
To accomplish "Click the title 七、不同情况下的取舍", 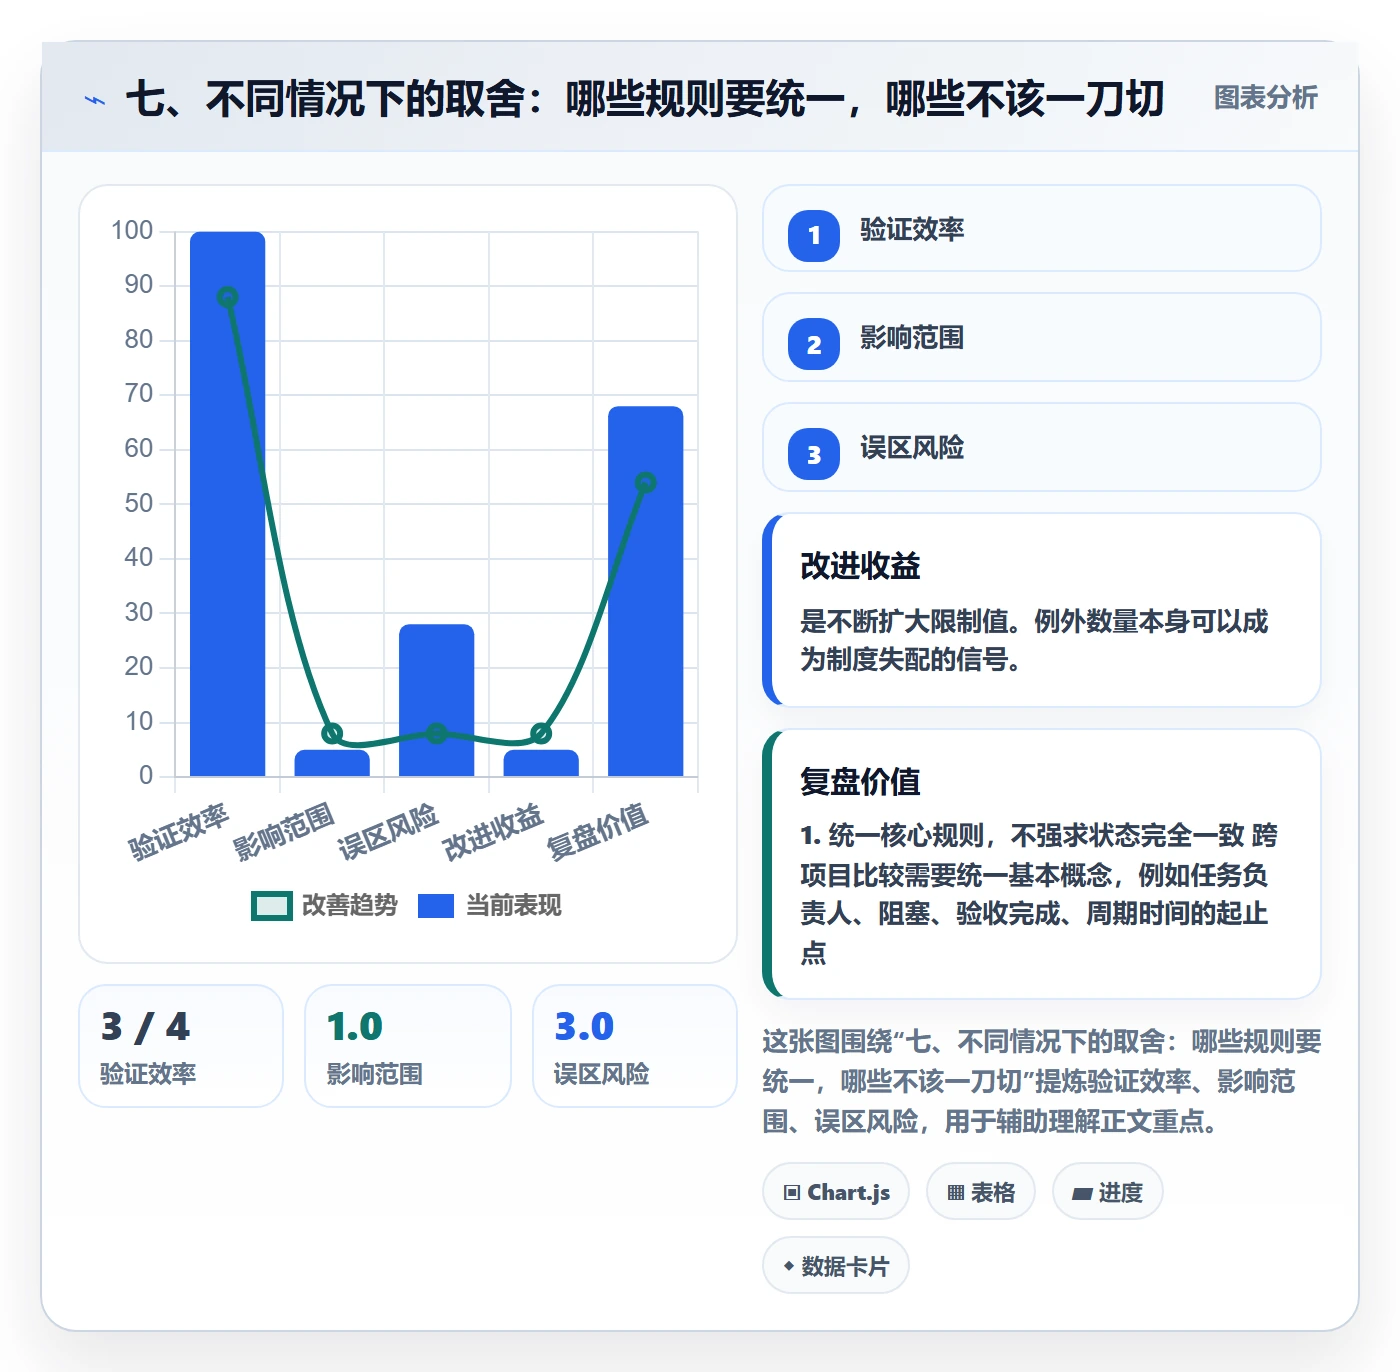I will click(645, 99).
